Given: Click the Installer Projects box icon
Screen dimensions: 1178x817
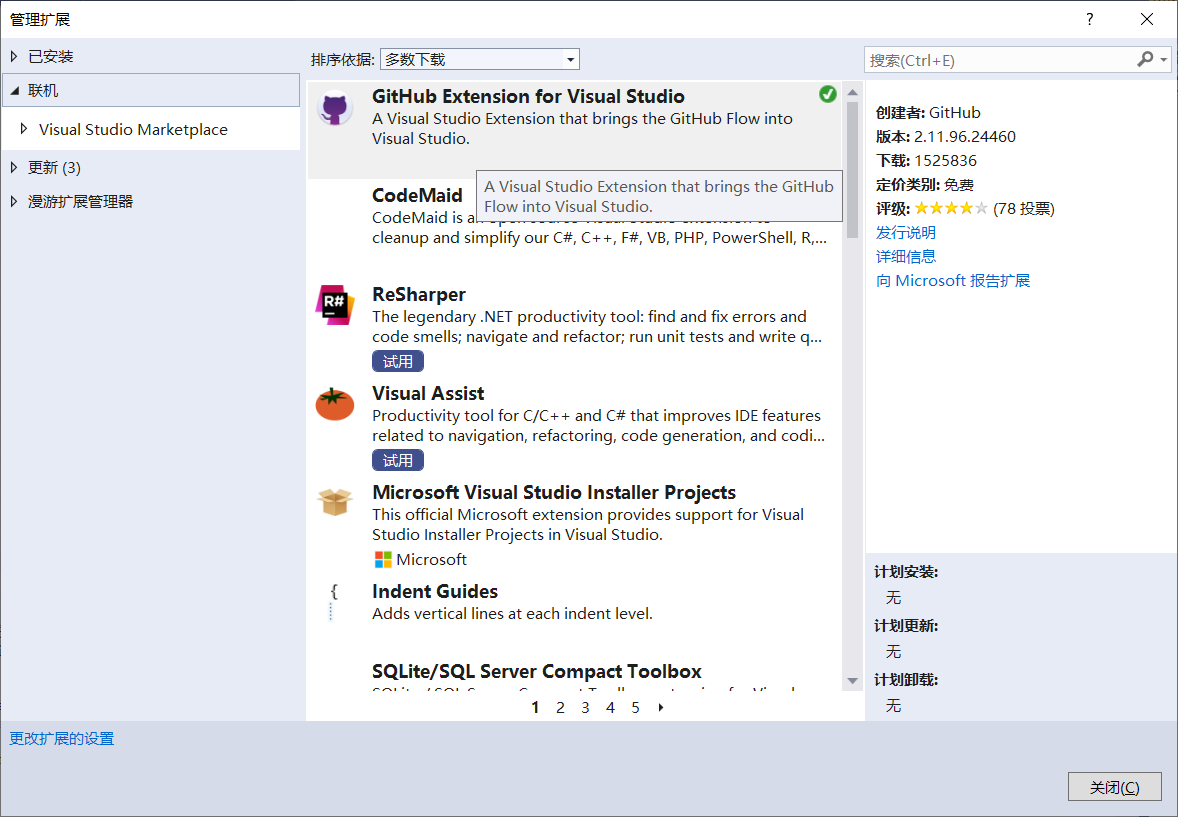Looking at the screenshot, I should [334, 502].
